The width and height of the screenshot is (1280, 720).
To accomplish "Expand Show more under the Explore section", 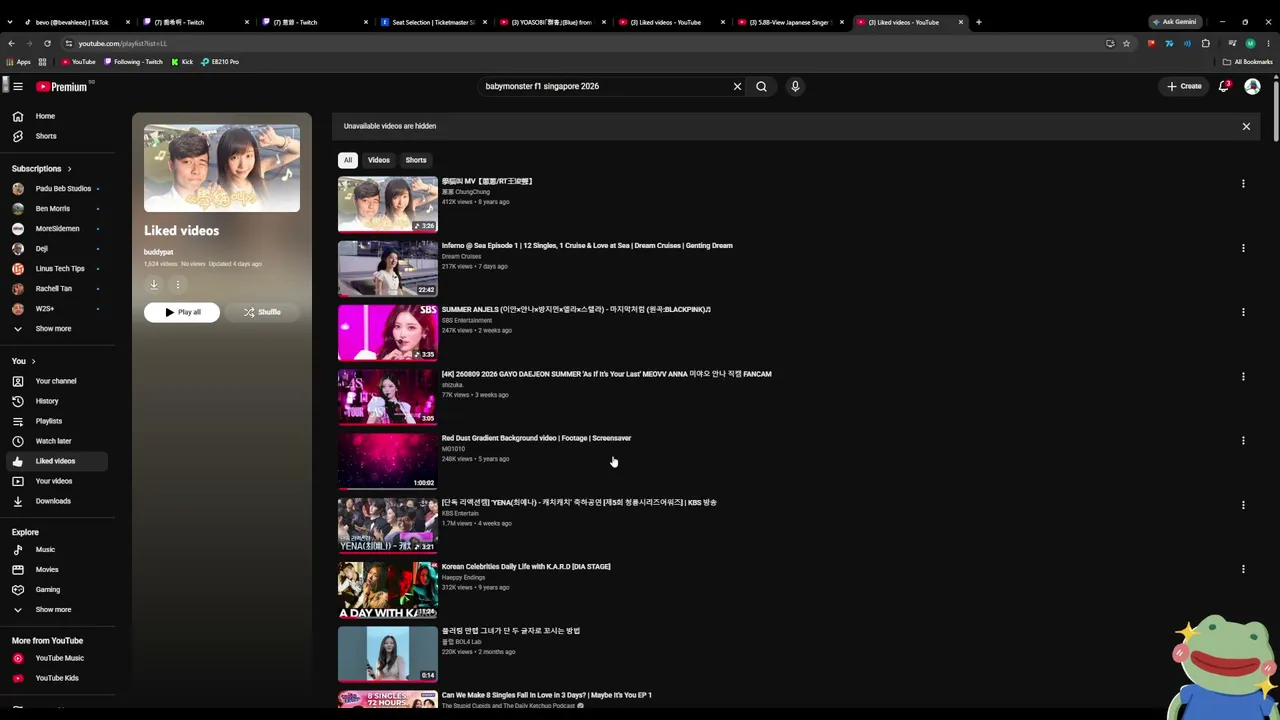I will point(55,610).
